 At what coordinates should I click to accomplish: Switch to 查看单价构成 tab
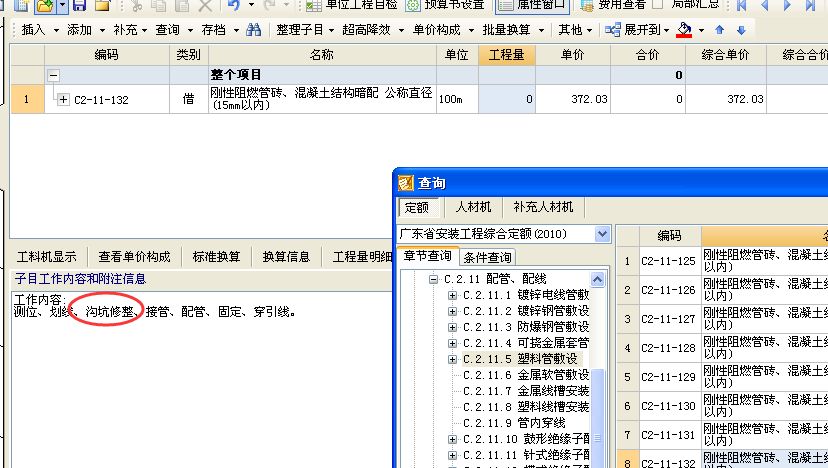[x=134, y=257]
